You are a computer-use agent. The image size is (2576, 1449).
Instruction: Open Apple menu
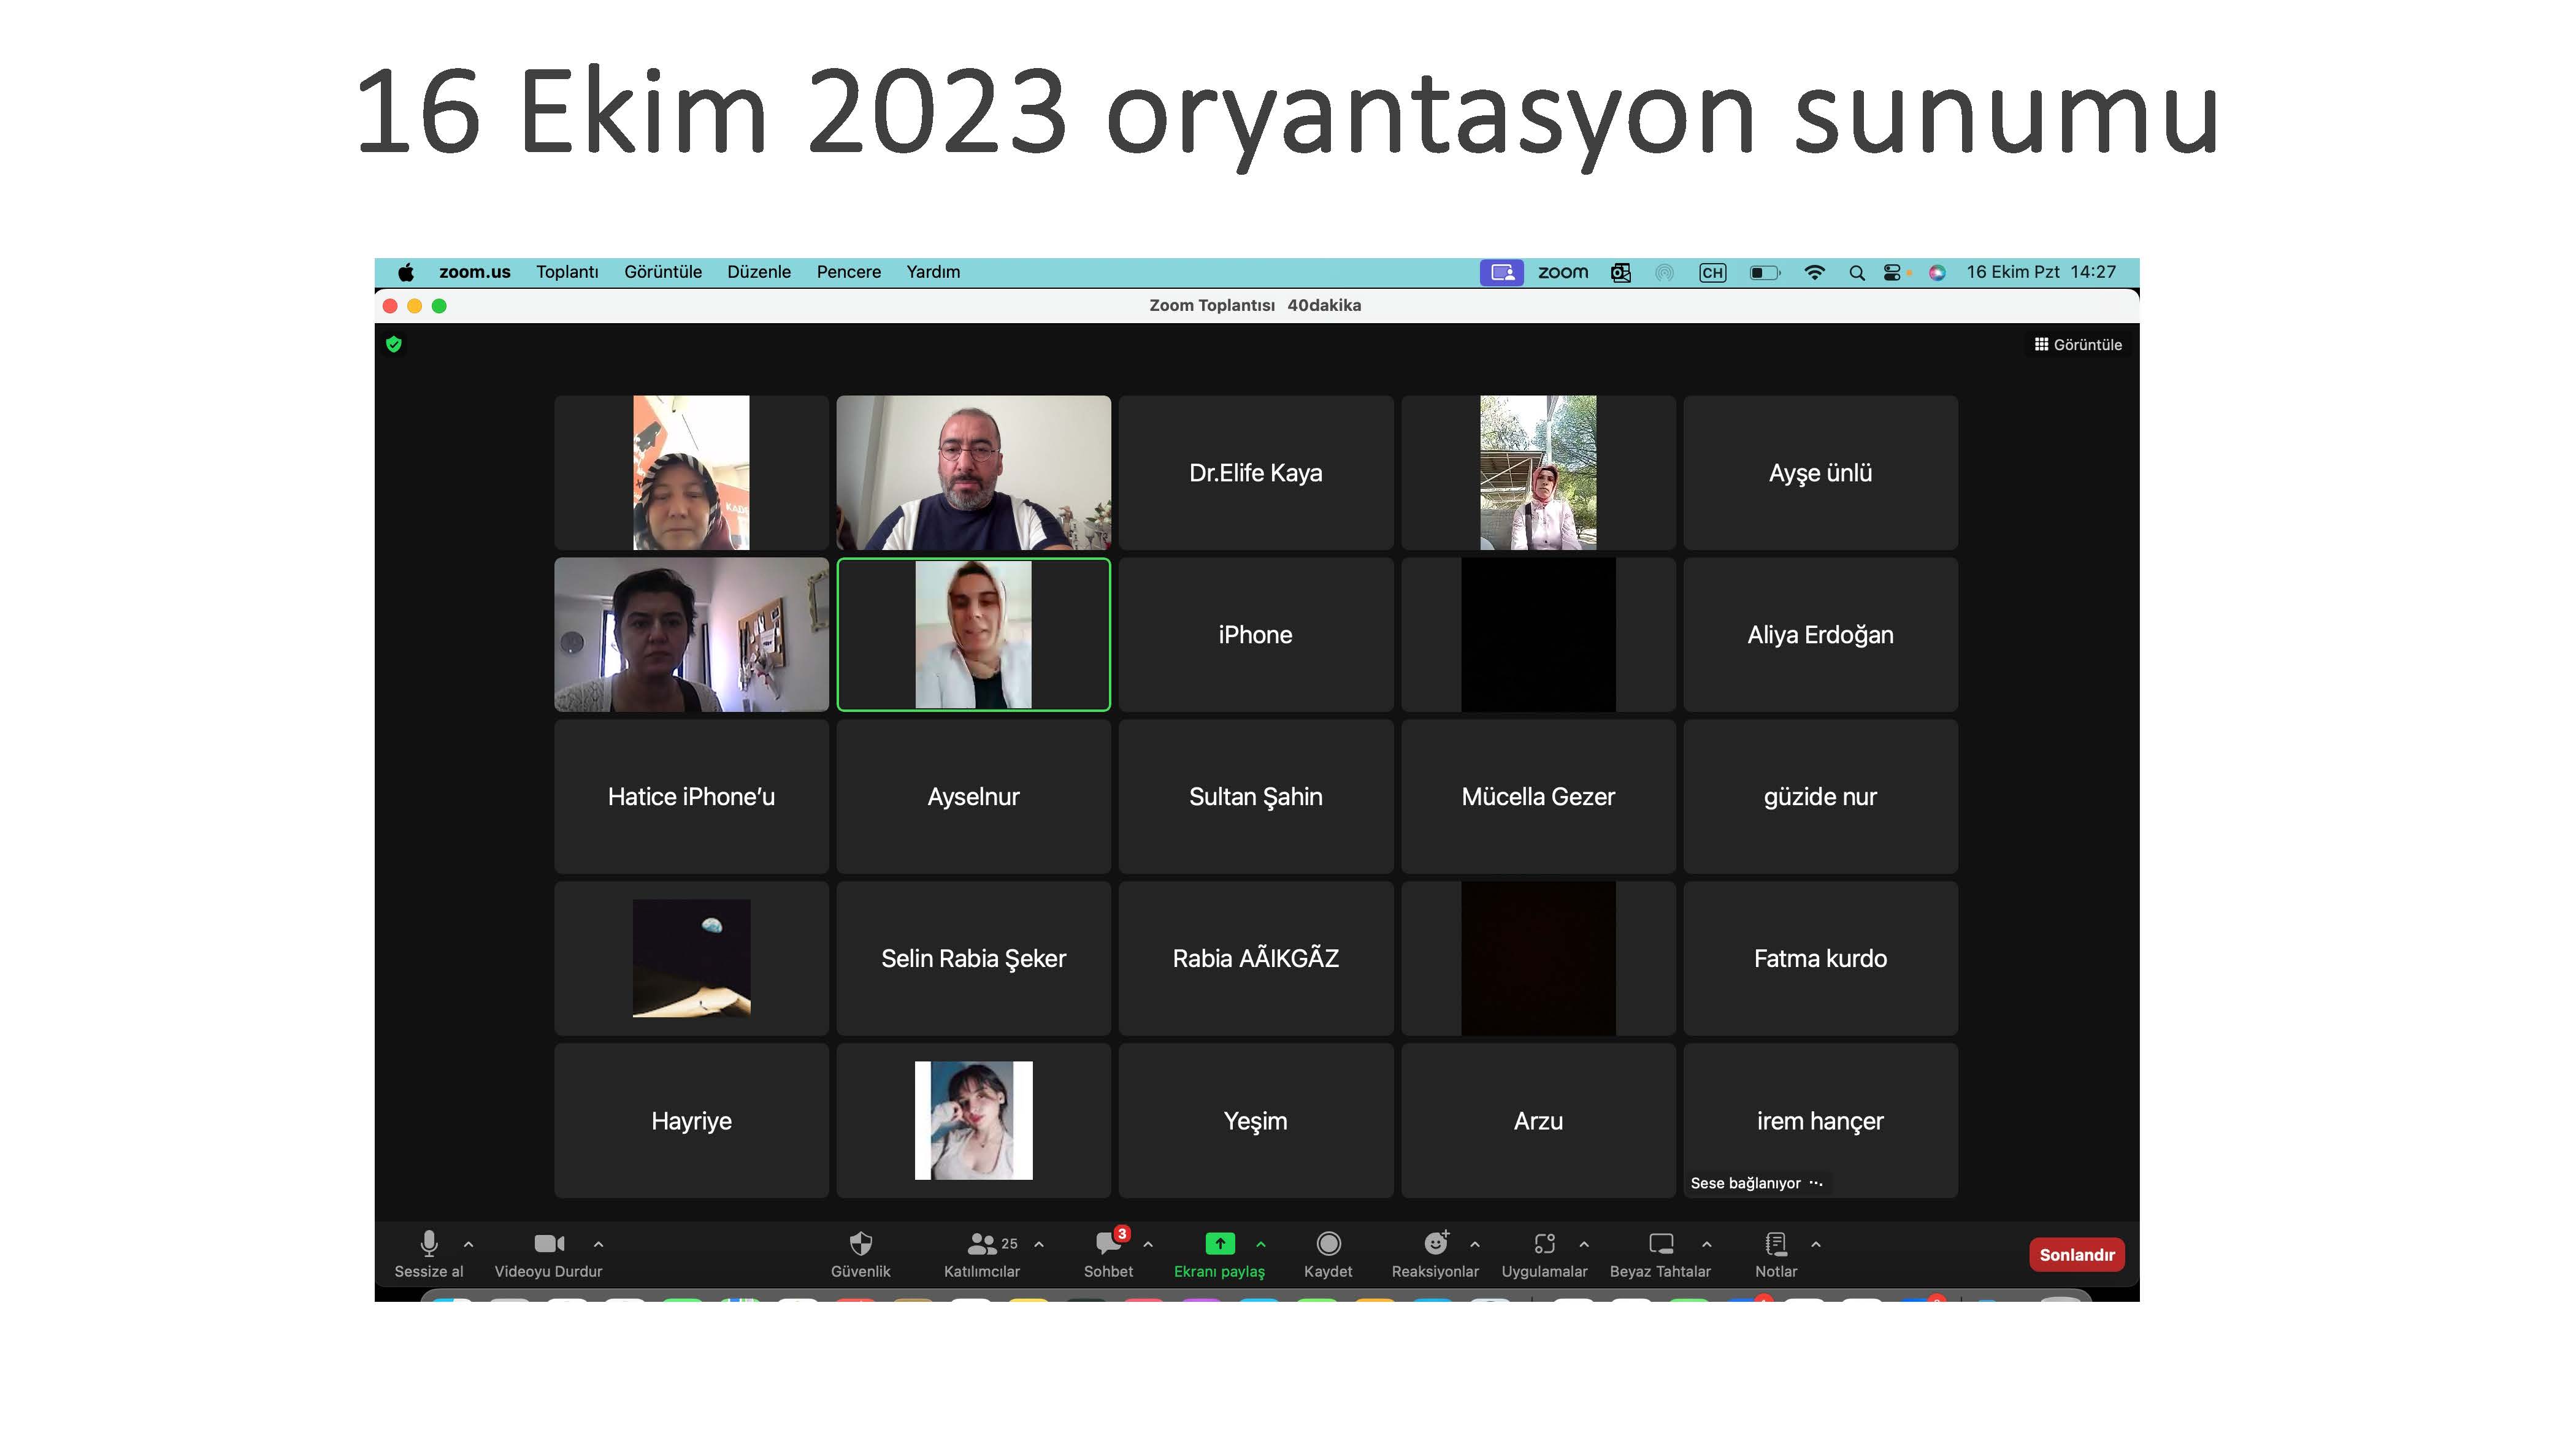coord(406,272)
